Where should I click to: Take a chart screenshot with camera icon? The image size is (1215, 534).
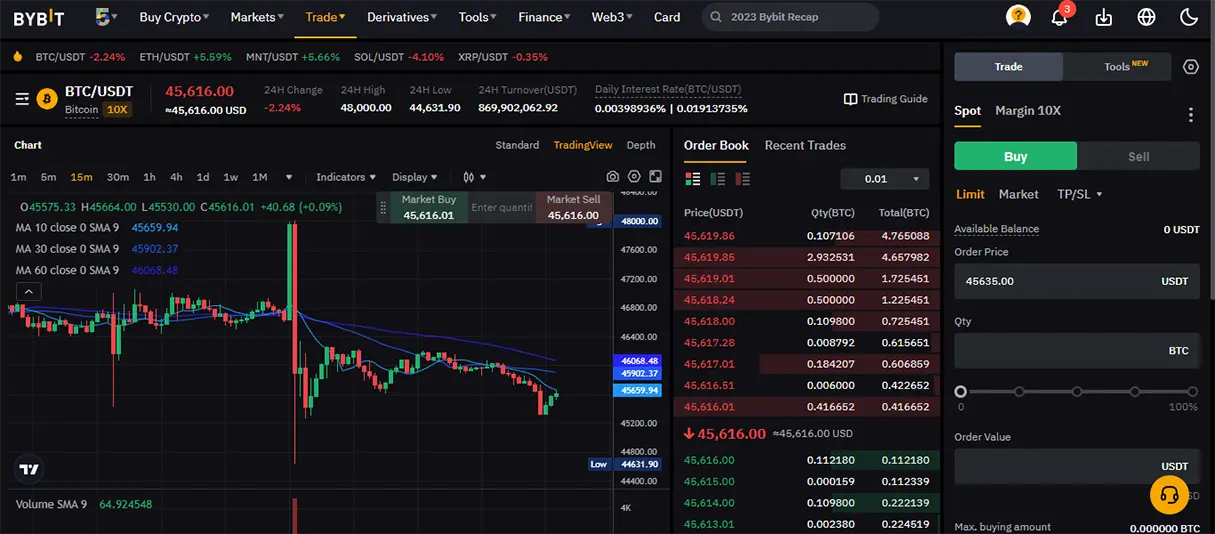(613, 177)
